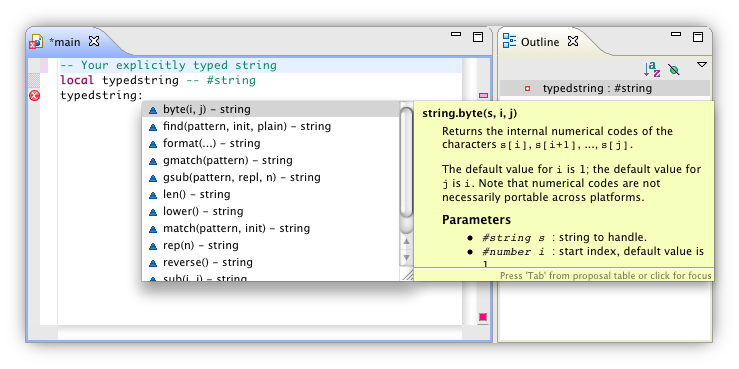Place cursor after typedstring: in editor

tap(143, 96)
